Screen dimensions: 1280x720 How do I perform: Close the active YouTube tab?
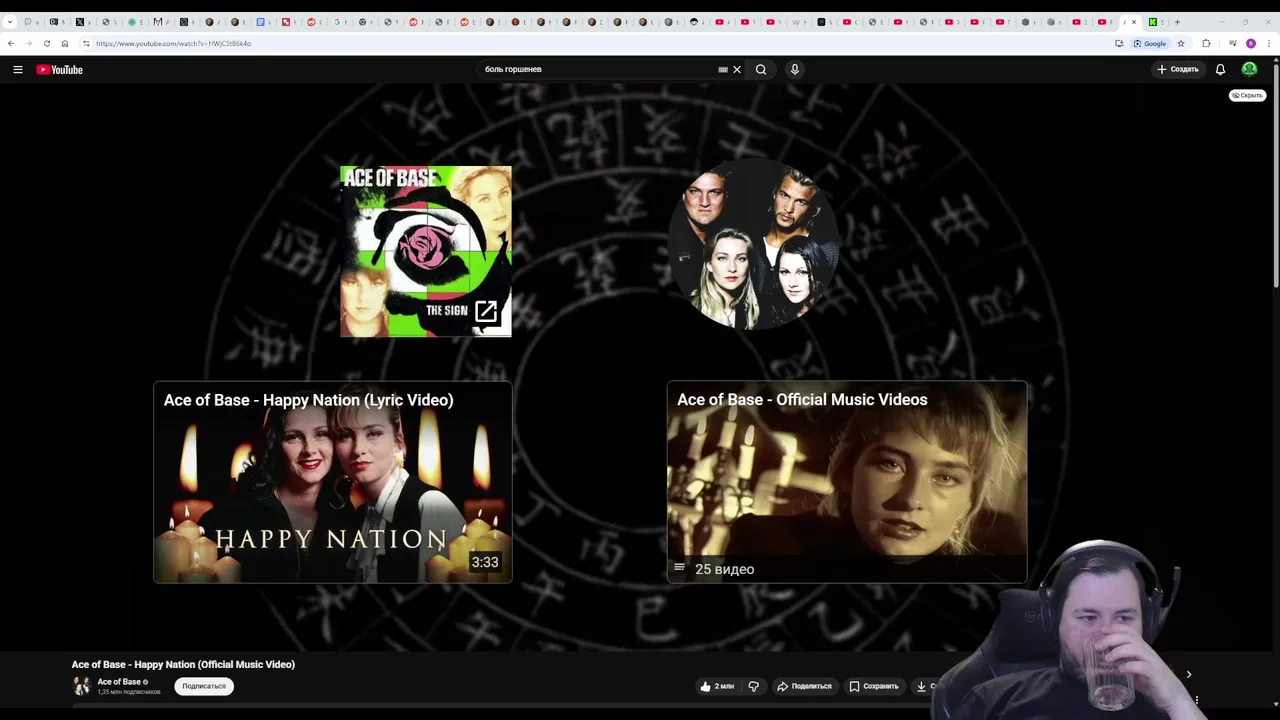(x=1134, y=21)
